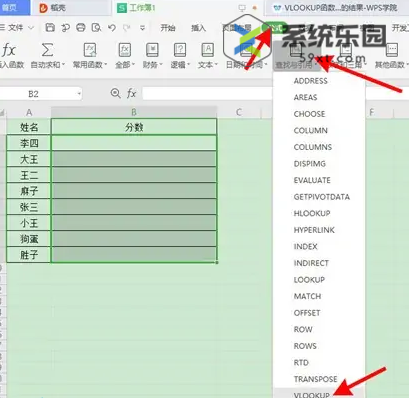Click the Redo arrow icon
The height and width of the screenshot is (398, 409).
[127, 27]
